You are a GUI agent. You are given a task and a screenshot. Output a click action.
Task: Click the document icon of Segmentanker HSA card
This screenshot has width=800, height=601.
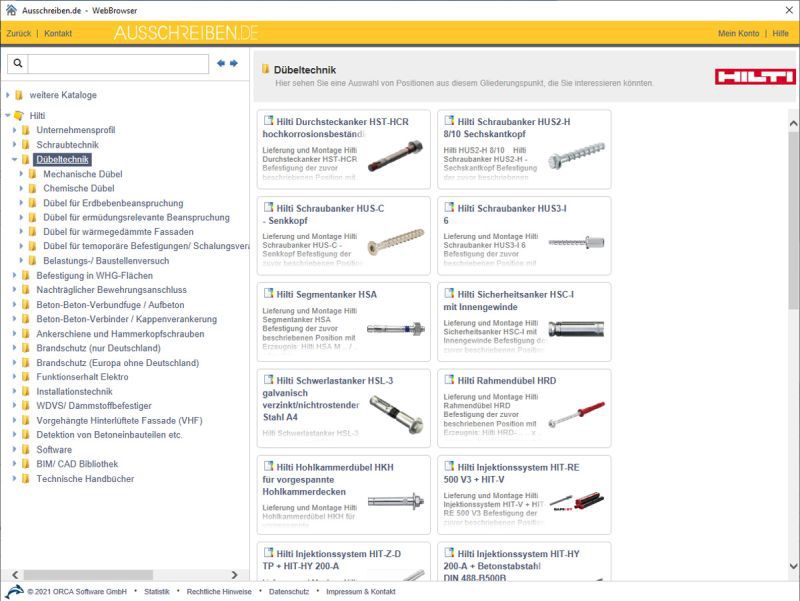tap(268, 293)
